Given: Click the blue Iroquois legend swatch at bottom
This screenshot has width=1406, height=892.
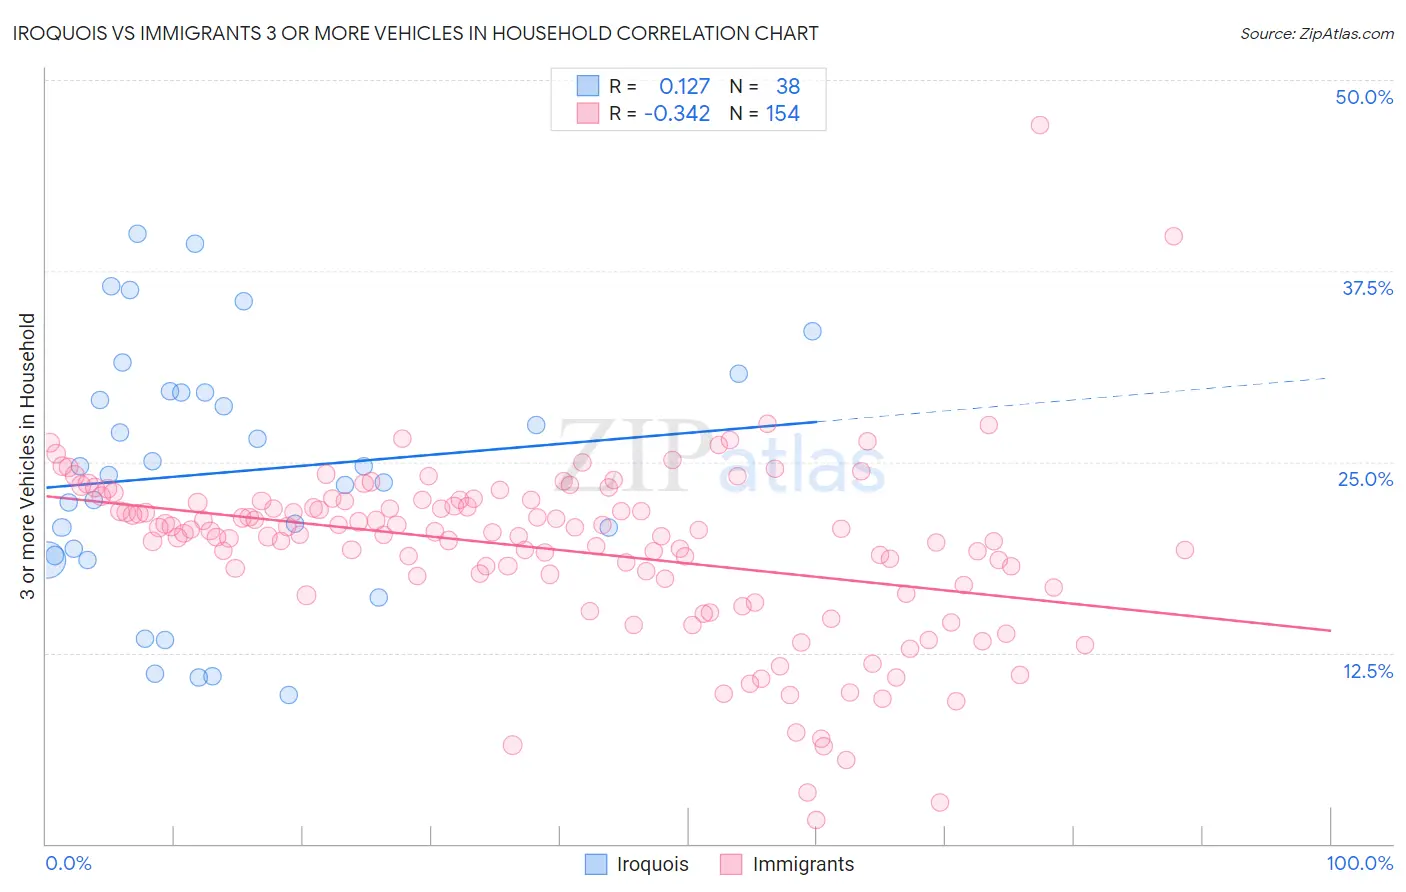Looking at the screenshot, I should point(596,864).
